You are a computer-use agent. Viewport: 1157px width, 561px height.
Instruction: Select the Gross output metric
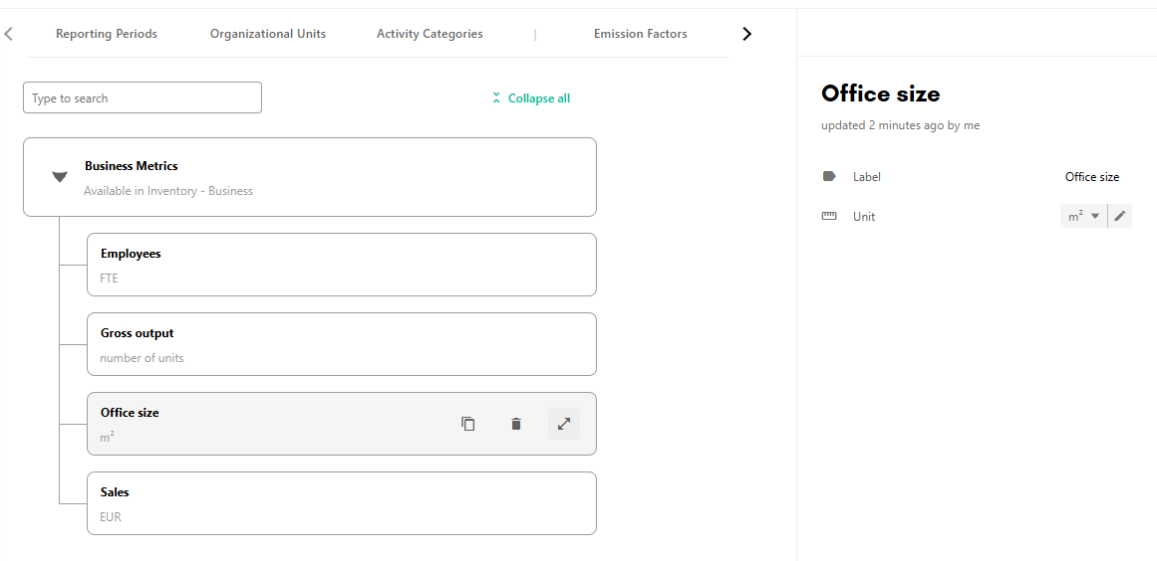click(342, 344)
